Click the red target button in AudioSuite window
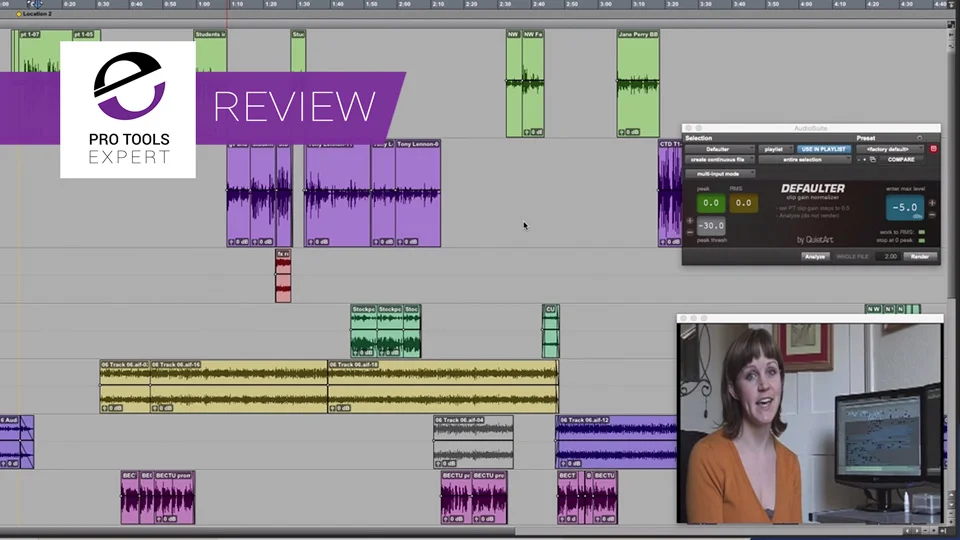 point(933,149)
